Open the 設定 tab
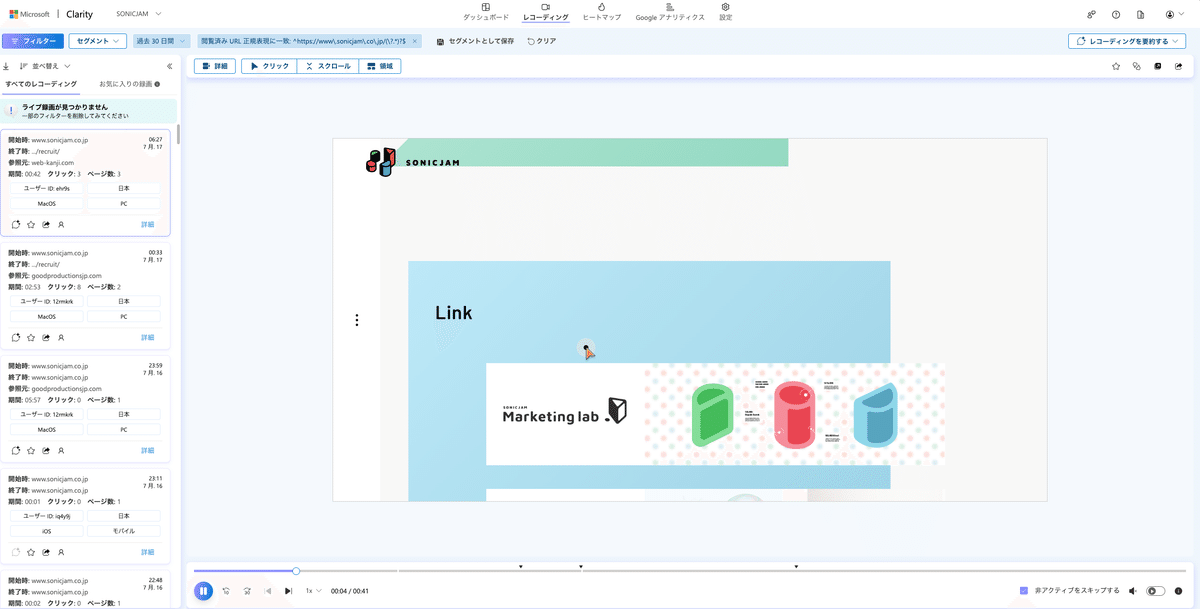 tap(726, 12)
